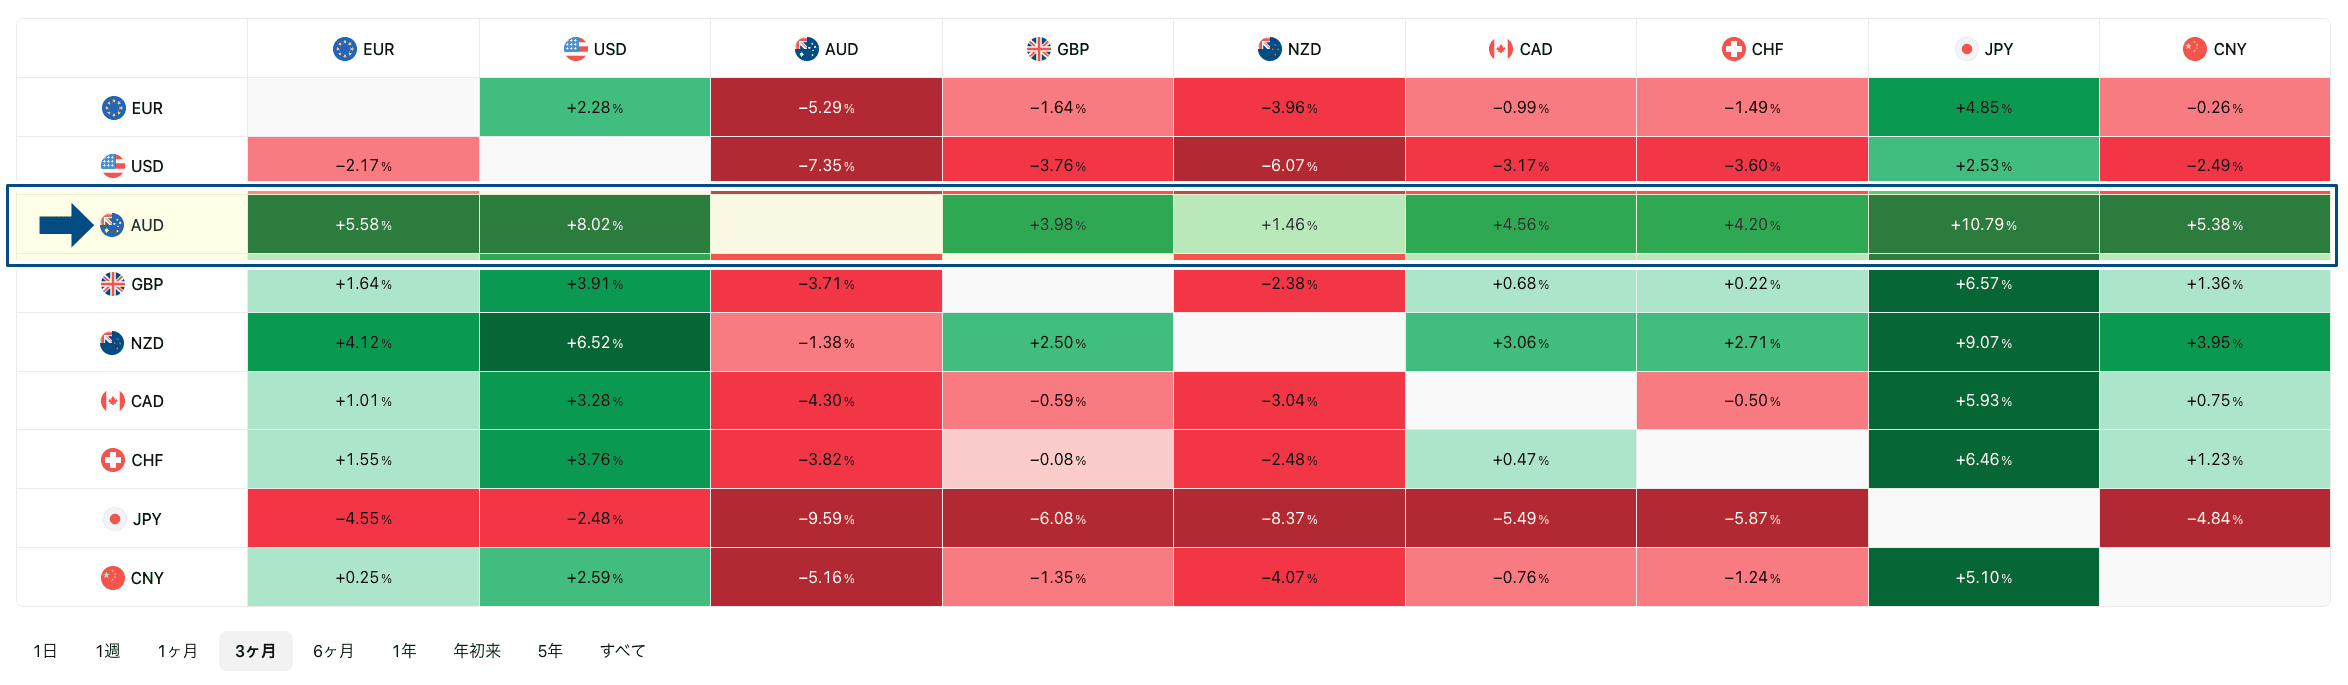
Task: Click the EUR flag icon in column header
Action: click(x=344, y=49)
